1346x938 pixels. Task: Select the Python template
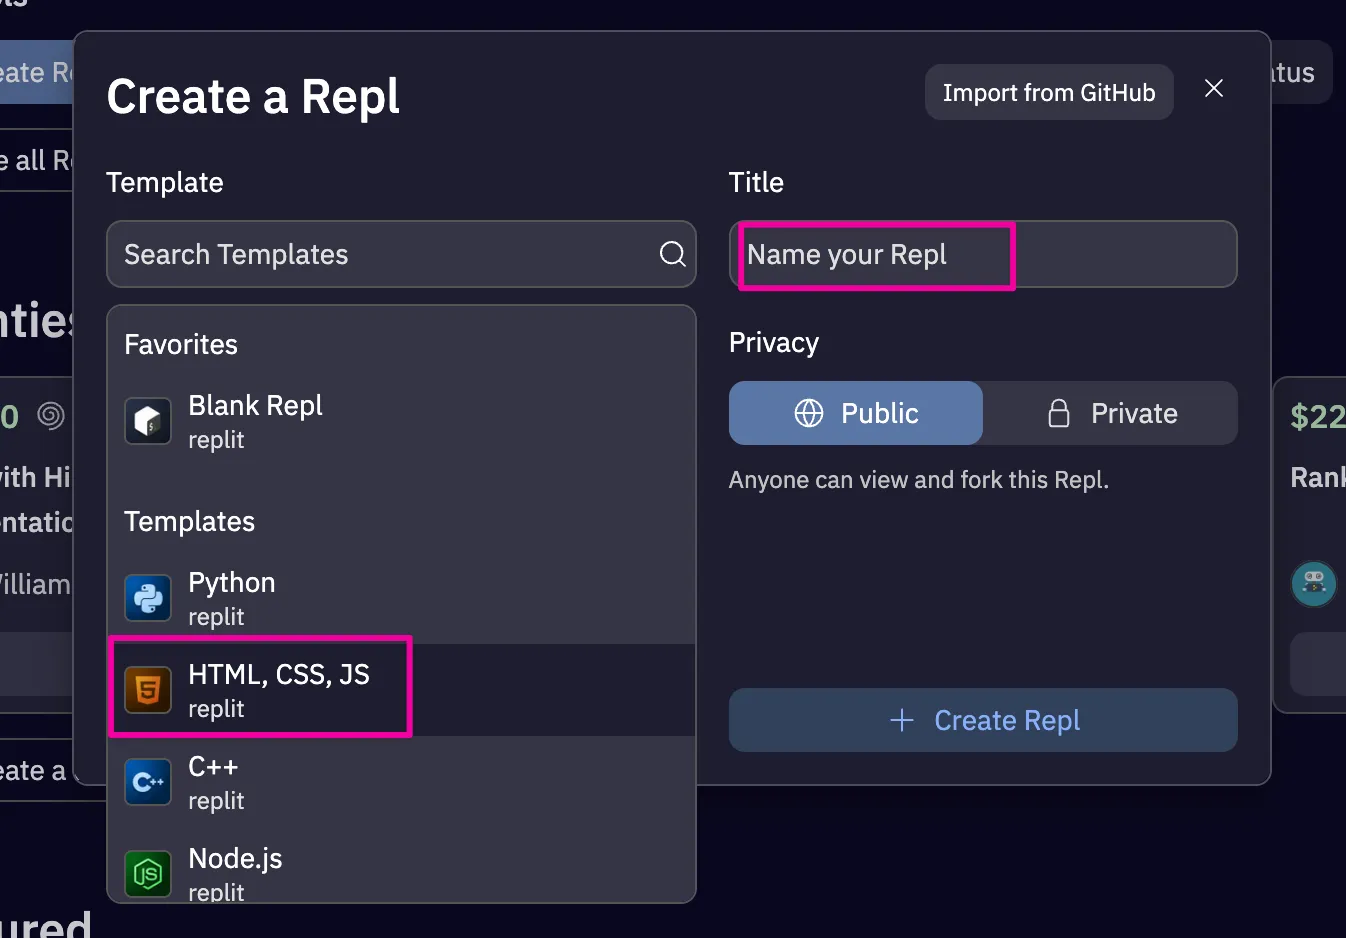pyautogui.click(x=401, y=598)
